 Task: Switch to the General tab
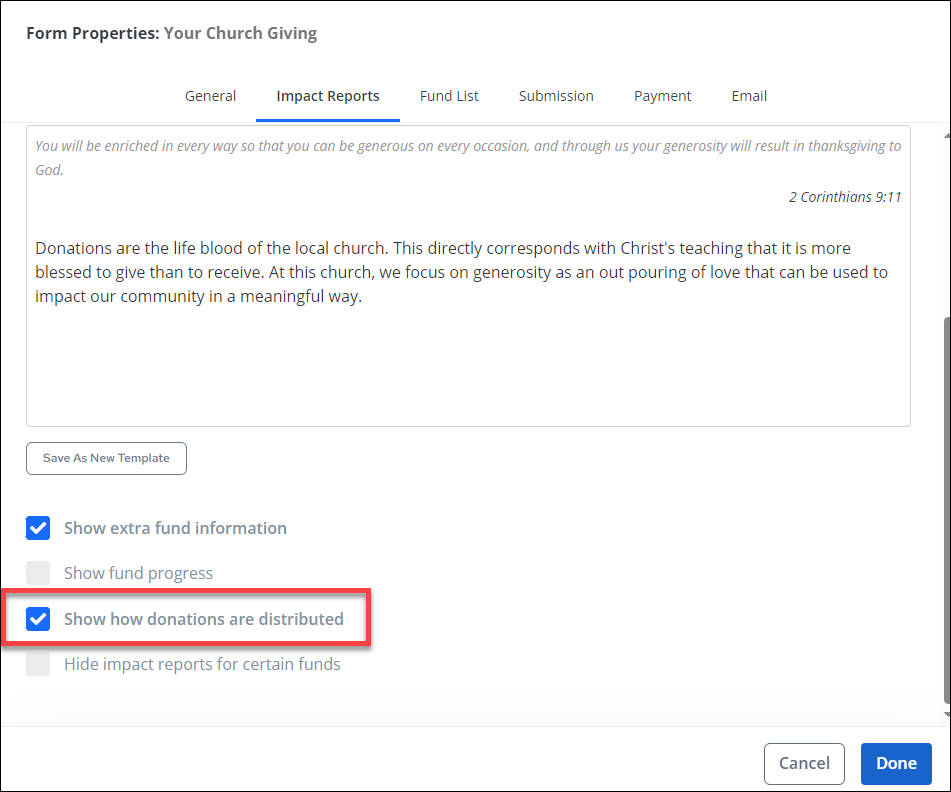(x=210, y=96)
